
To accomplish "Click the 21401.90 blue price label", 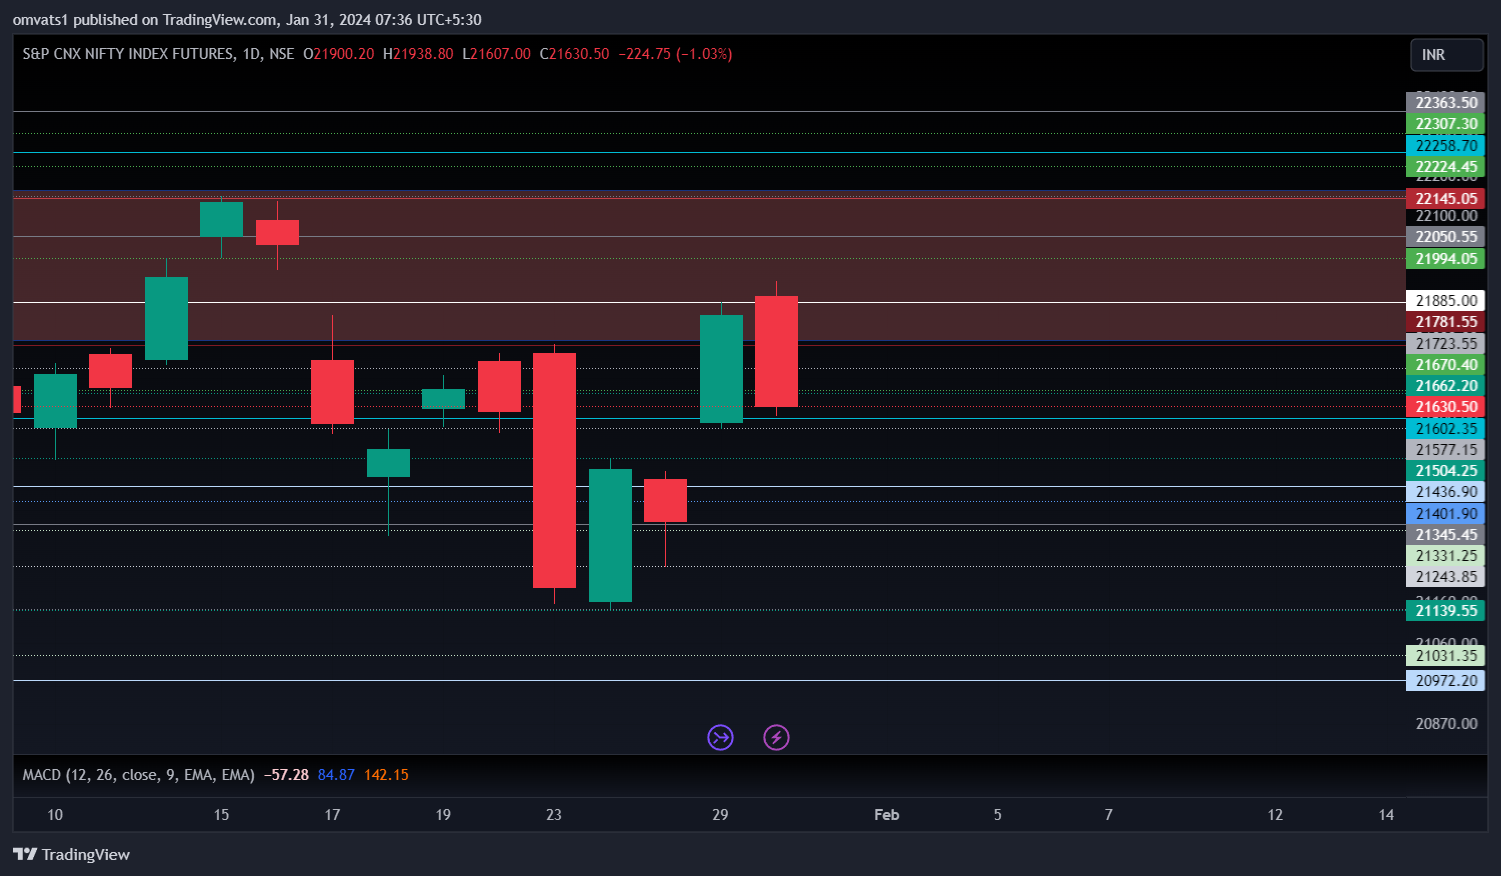I will 1446,514.
